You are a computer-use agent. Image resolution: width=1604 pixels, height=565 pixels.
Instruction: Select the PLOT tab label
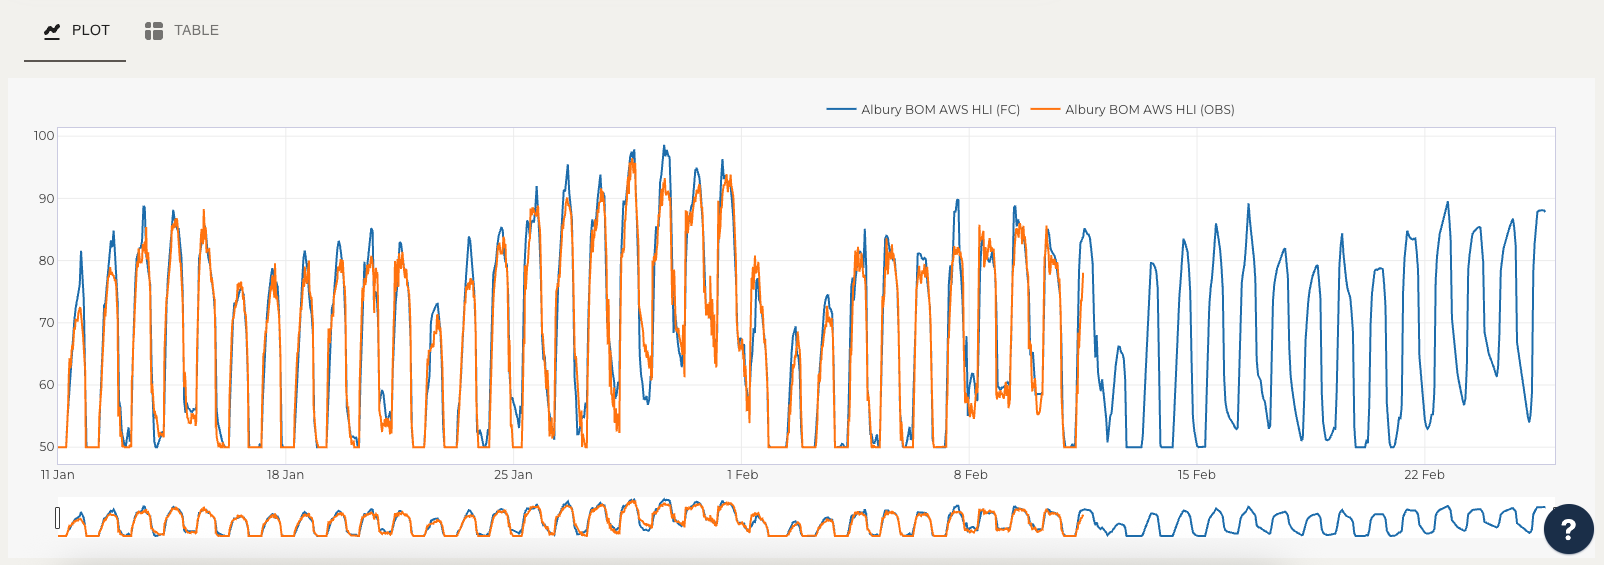click(90, 31)
